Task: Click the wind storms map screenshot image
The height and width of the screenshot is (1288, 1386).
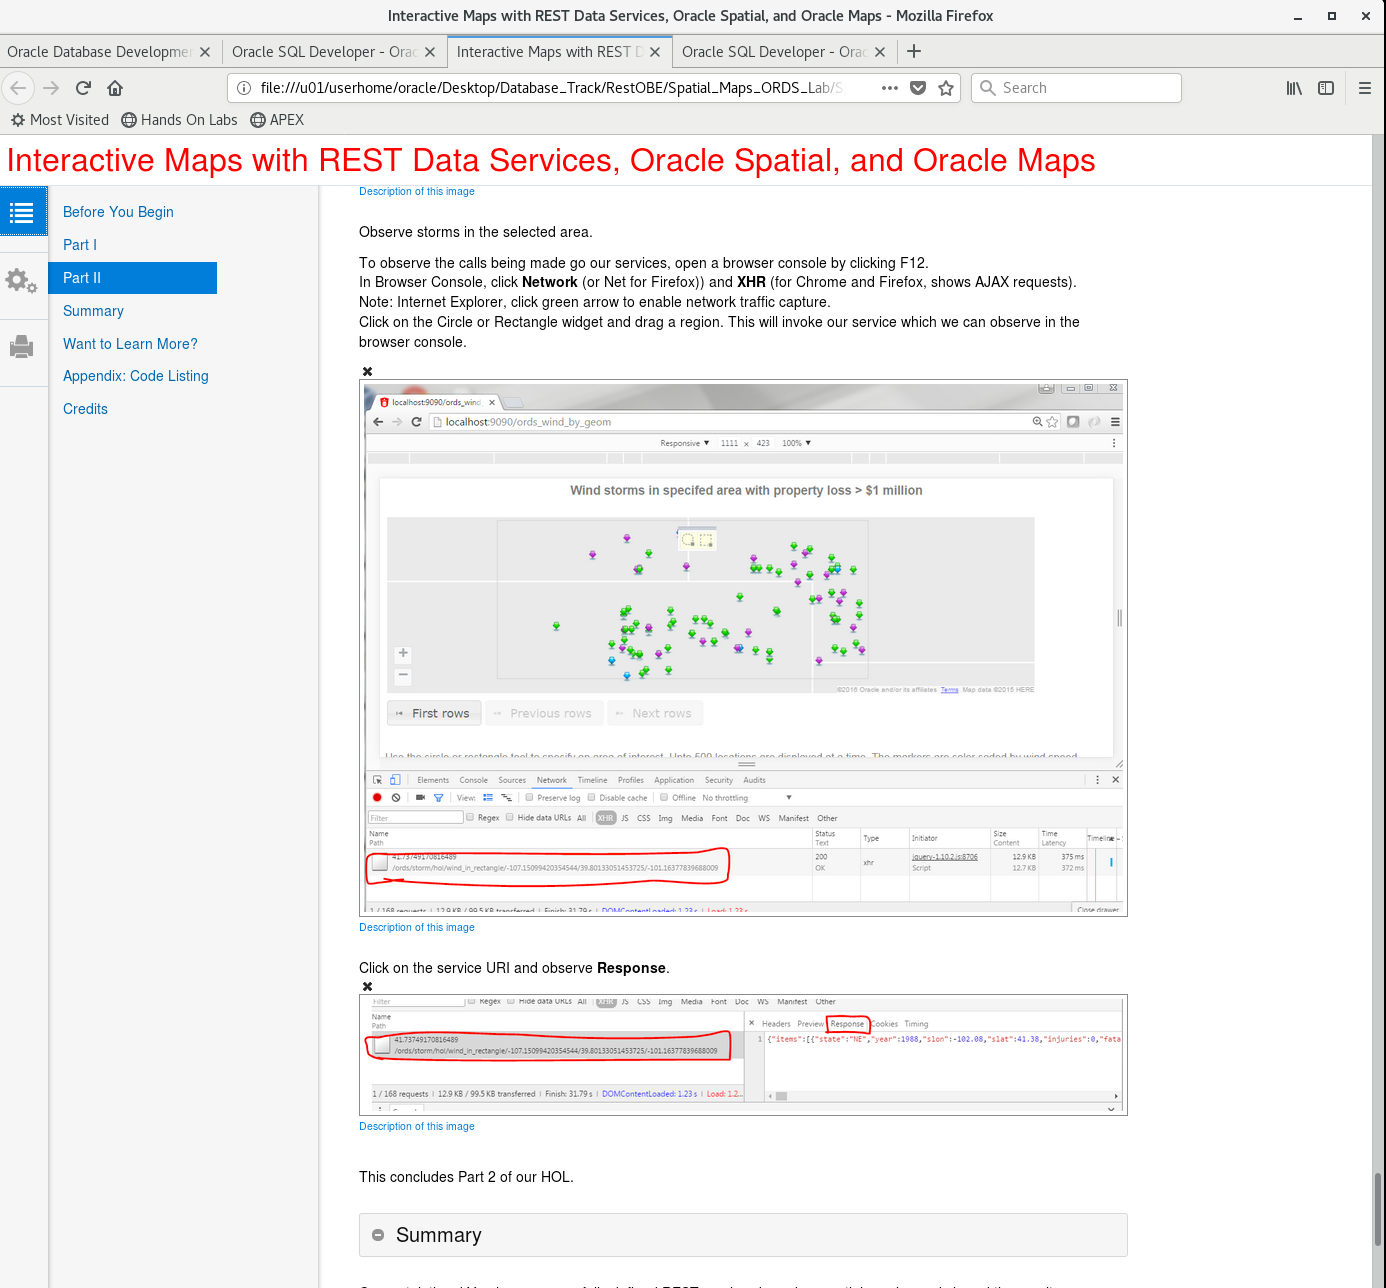Action: click(743, 647)
